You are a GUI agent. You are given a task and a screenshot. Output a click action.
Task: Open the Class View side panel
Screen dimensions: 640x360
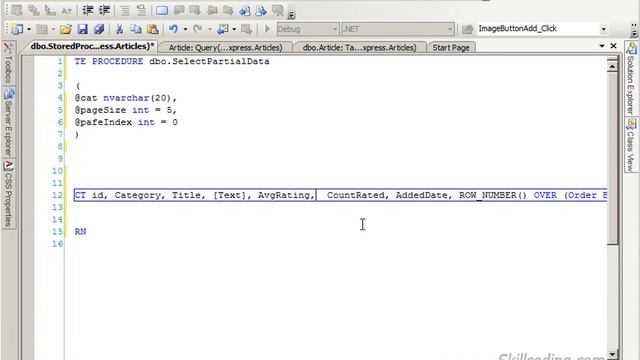point(631,145)
